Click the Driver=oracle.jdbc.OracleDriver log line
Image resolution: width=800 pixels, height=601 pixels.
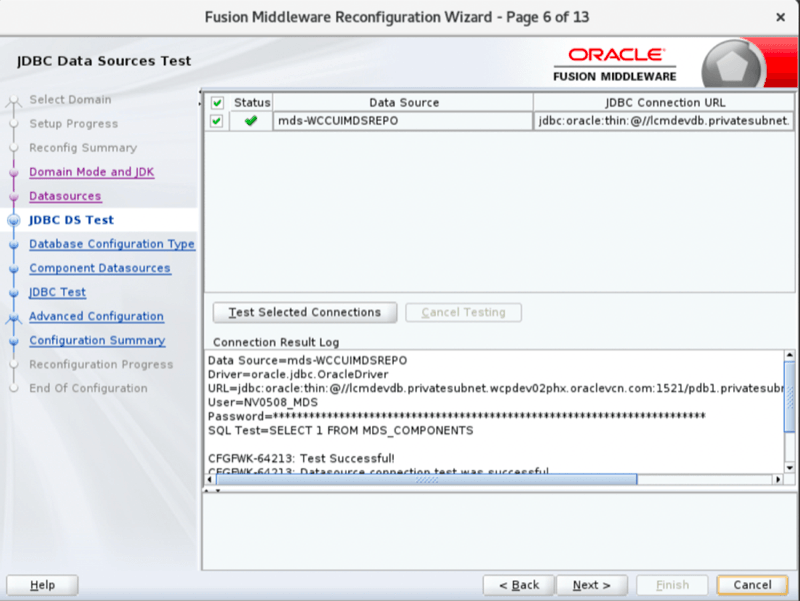(298, 374)
